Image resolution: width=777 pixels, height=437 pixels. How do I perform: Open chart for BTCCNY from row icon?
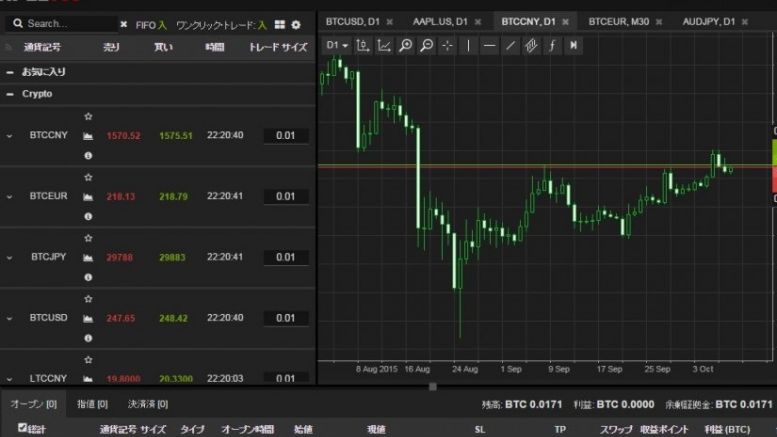point(88,136)
